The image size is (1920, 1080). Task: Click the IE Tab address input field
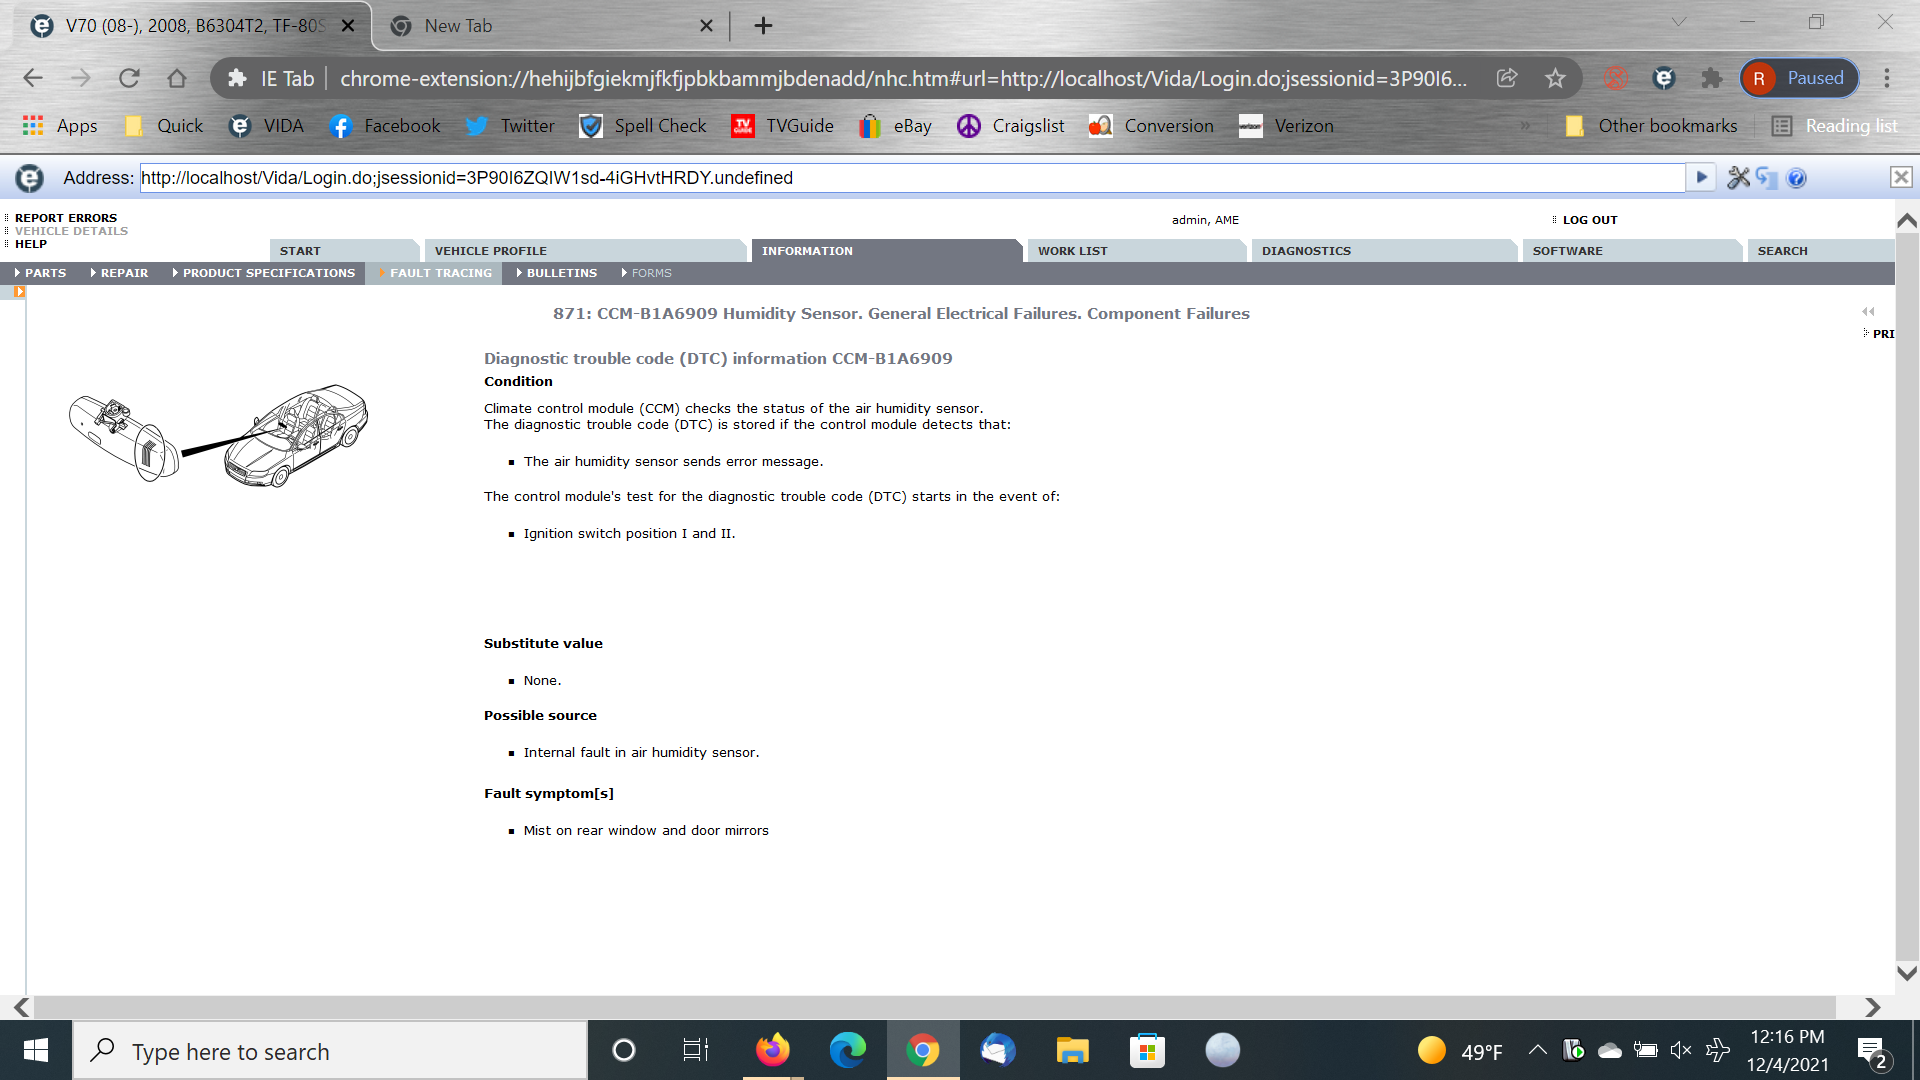click(x=910, y=178)
